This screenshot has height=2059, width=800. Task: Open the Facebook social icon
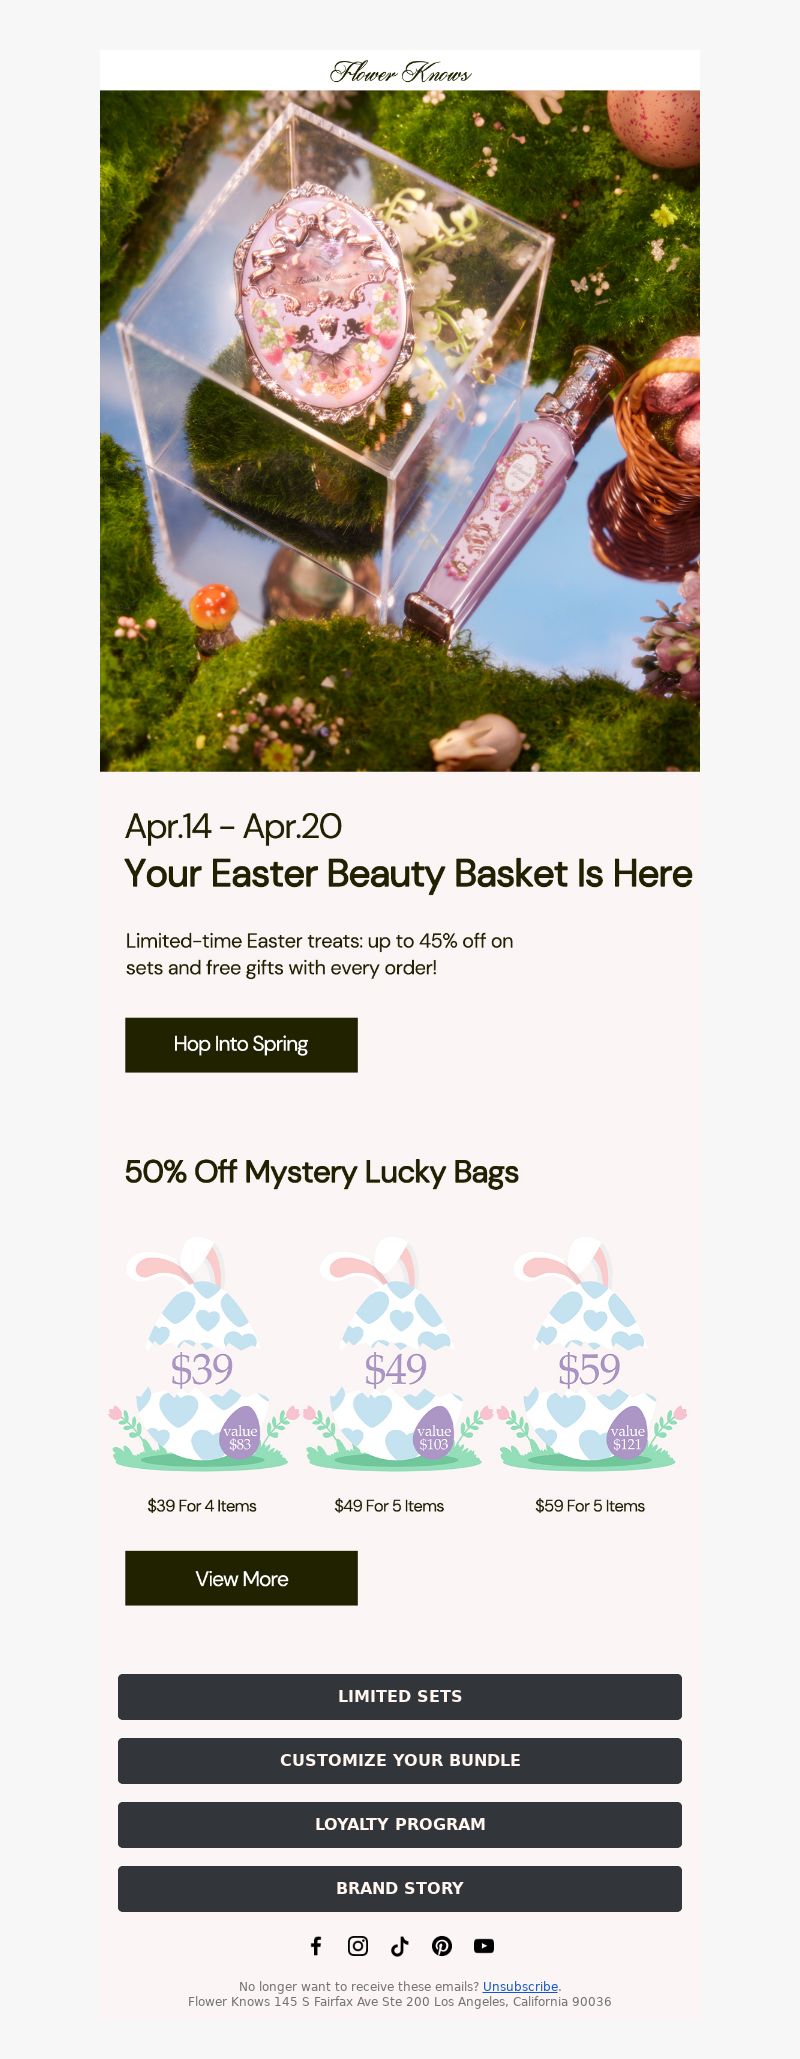(x=316, y=1945)
